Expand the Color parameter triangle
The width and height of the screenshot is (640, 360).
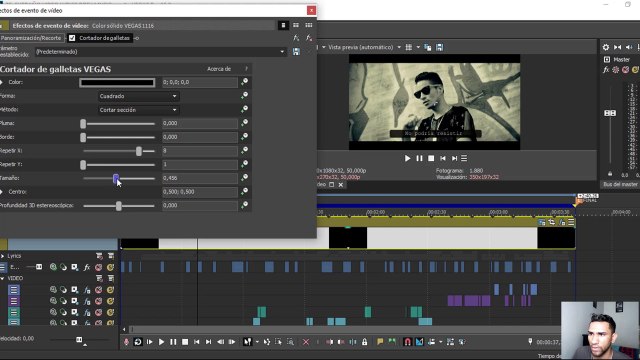[2, 82]
